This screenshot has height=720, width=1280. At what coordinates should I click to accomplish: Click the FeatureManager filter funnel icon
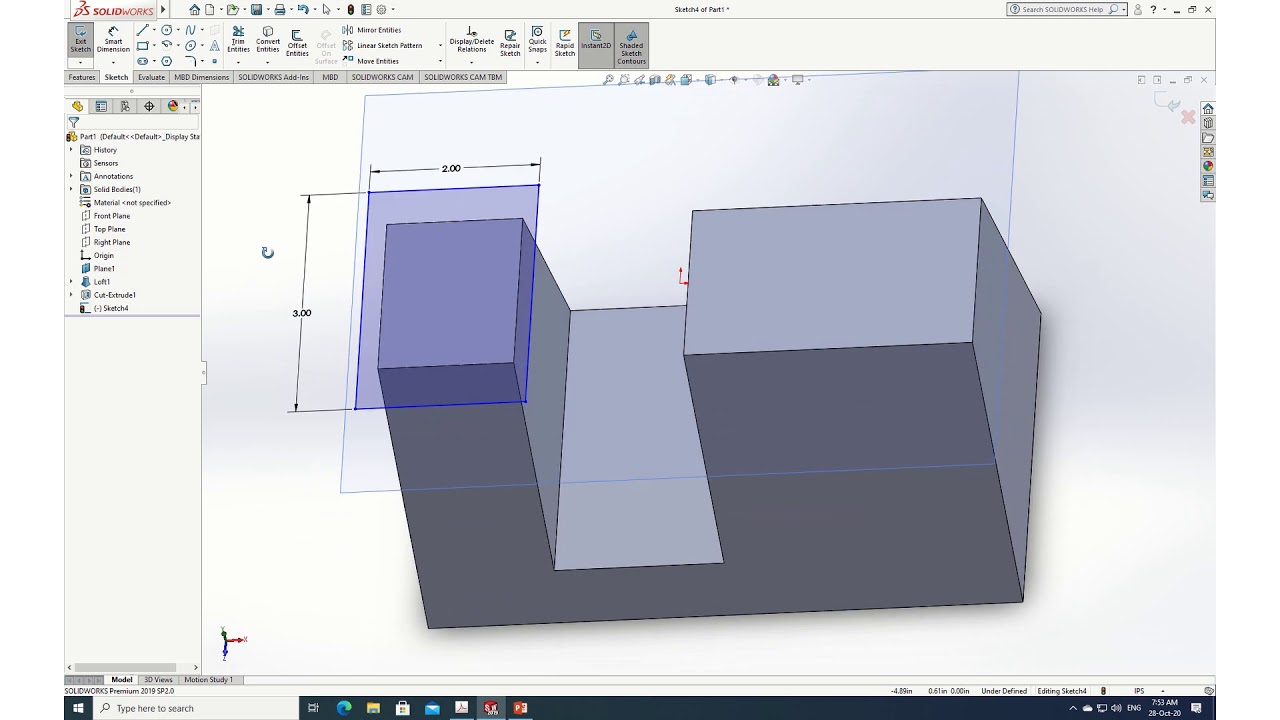73,122
